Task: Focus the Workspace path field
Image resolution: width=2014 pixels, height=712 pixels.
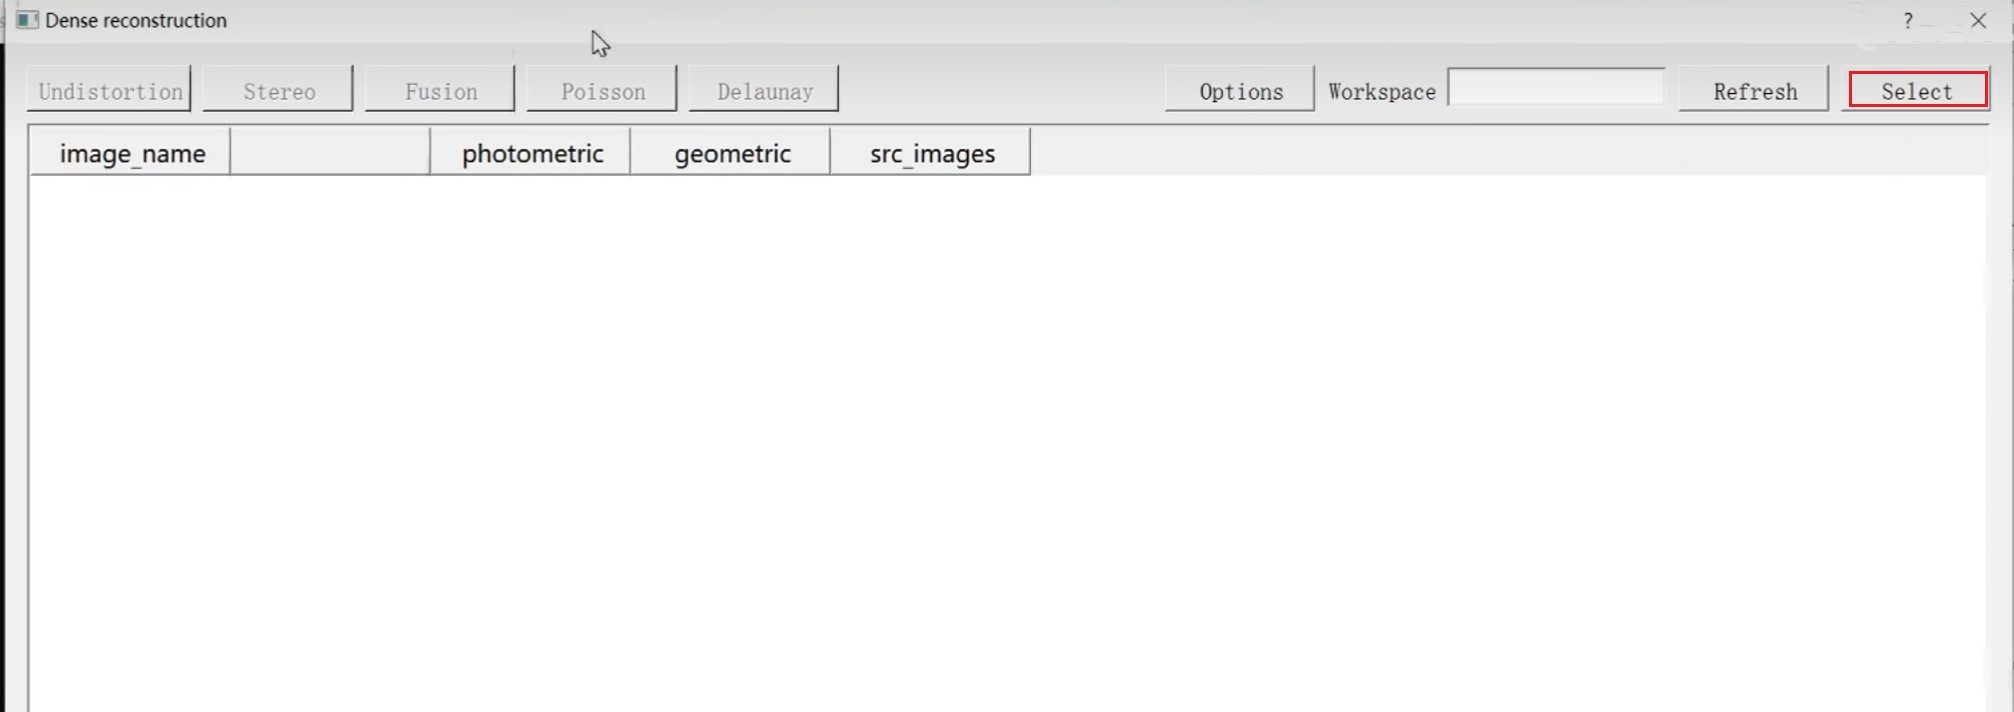Action: tap(1556, 87)
